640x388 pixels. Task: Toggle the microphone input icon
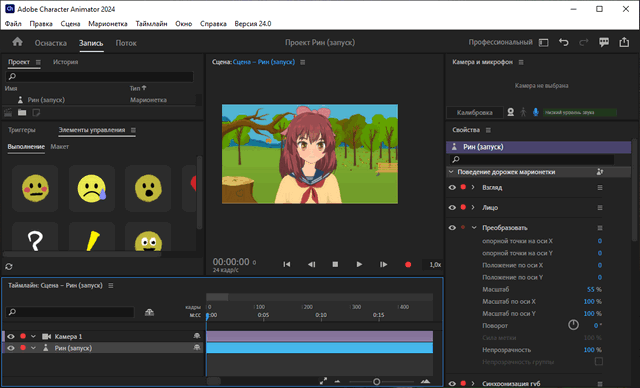pyautogui.click(x=536, y=112)
